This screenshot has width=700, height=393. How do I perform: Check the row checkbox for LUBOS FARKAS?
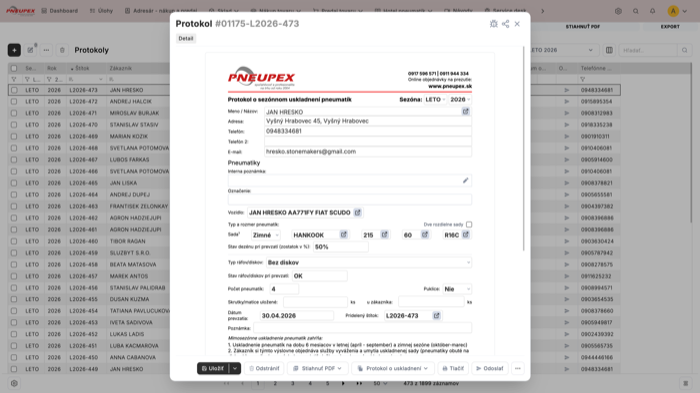(x=14, y=159)
